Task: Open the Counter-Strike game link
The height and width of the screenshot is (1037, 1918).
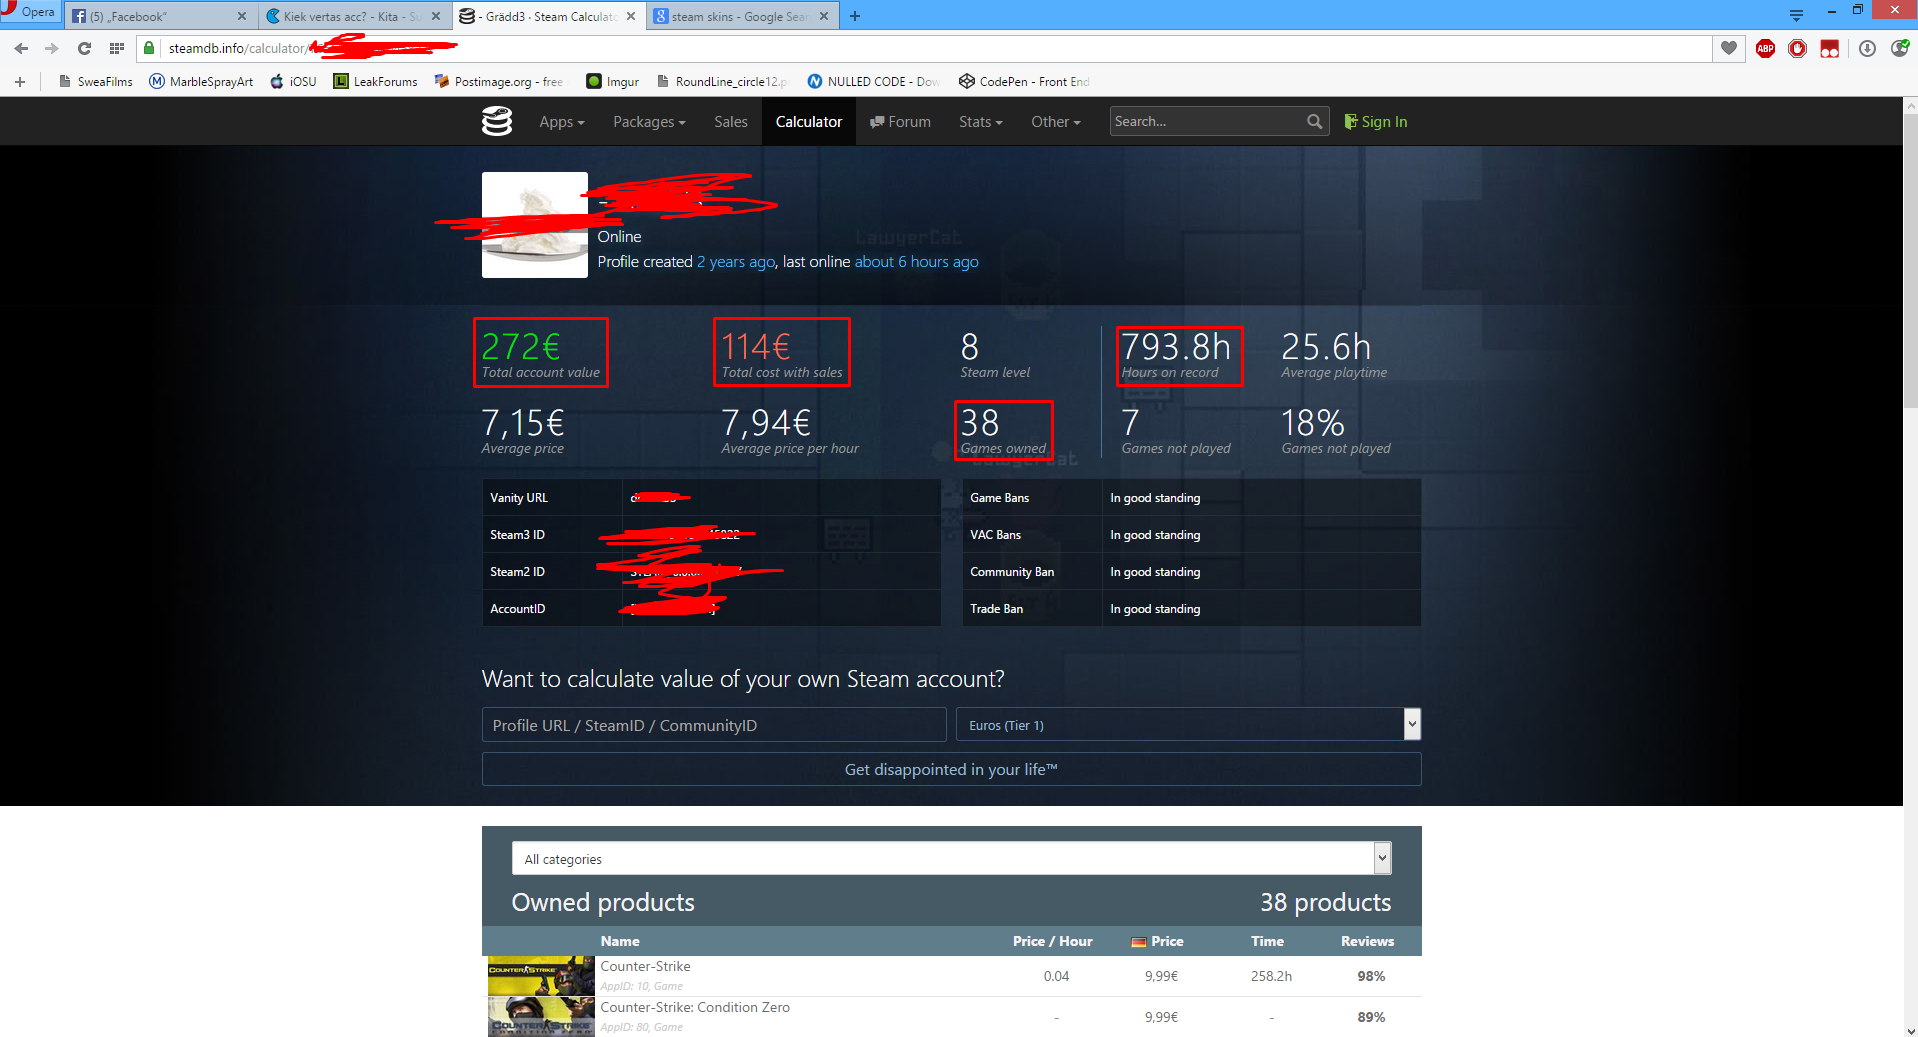Action: click(x=645, y=966)
